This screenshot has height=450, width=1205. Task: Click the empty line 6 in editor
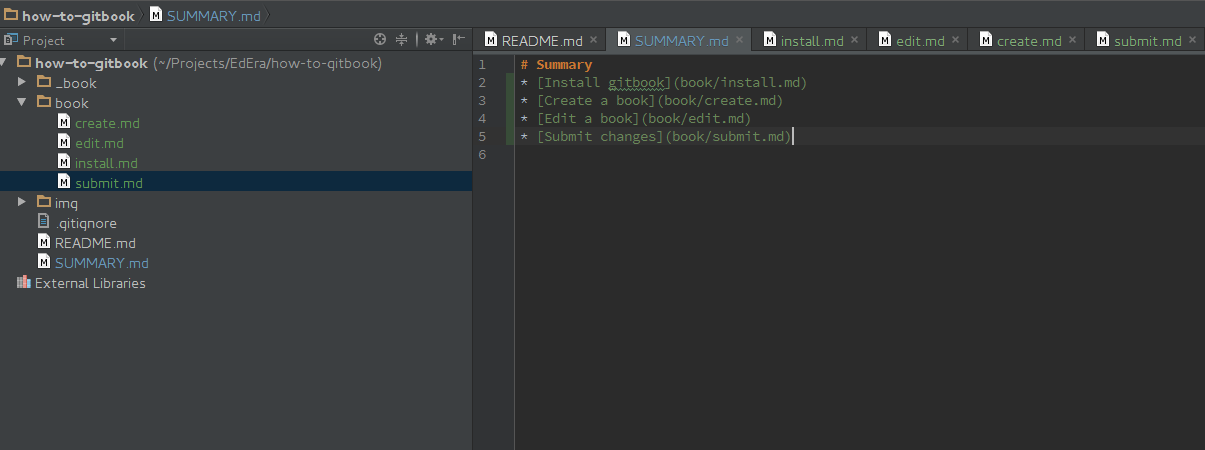[860, 155]
